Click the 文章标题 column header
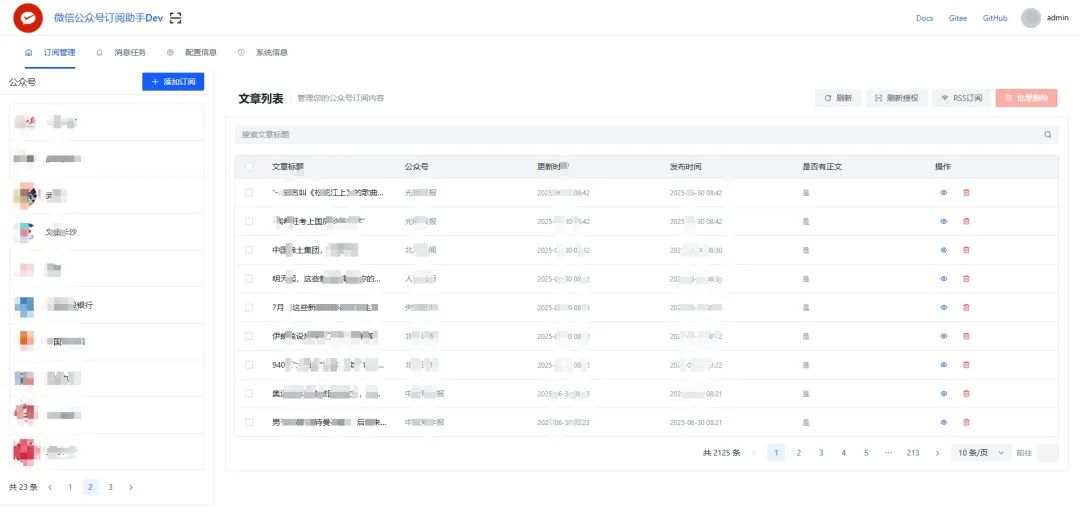 point(288,167)
